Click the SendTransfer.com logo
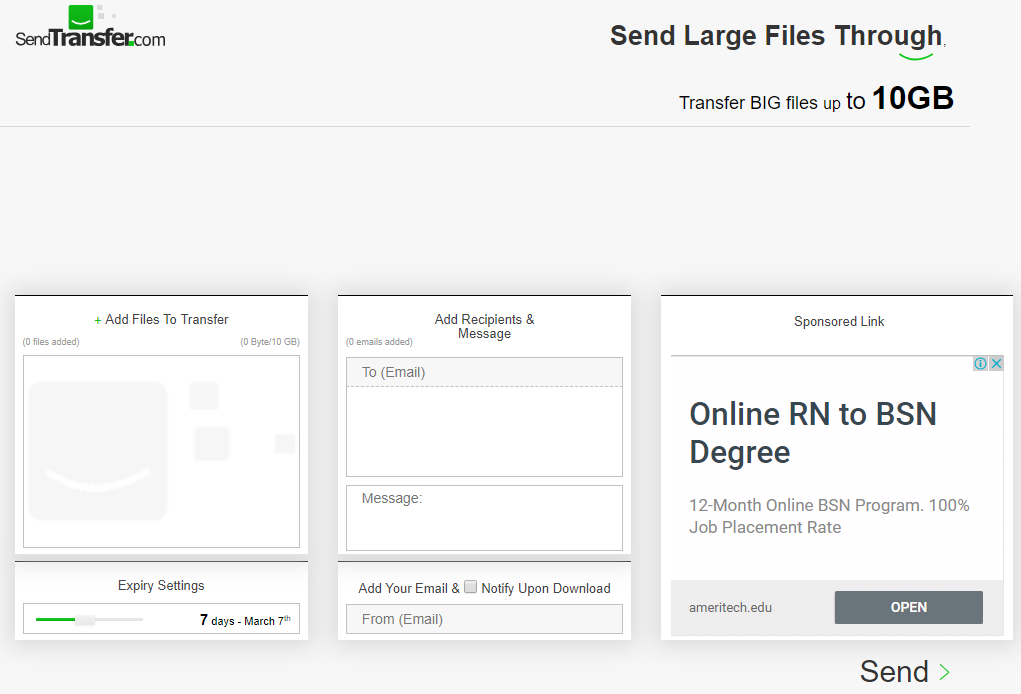This screenshot has width=1021, height=694. (91, 27)
